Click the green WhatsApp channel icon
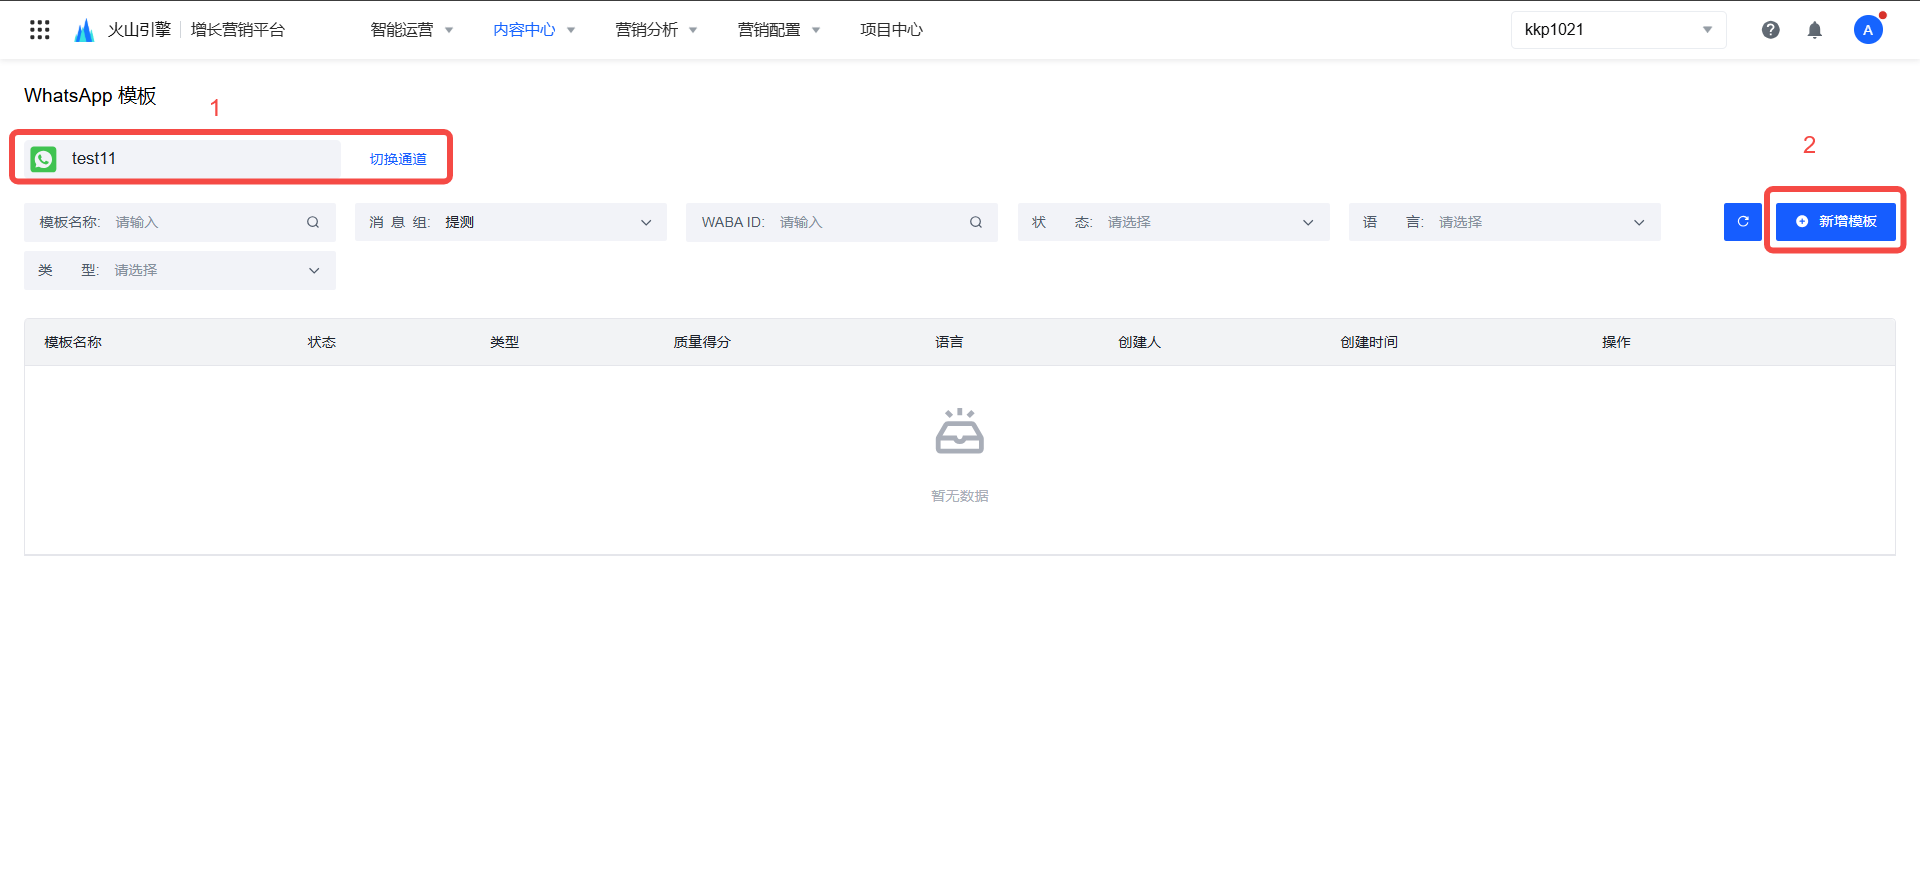This screenshot has height=878, width=1920. 44,159
